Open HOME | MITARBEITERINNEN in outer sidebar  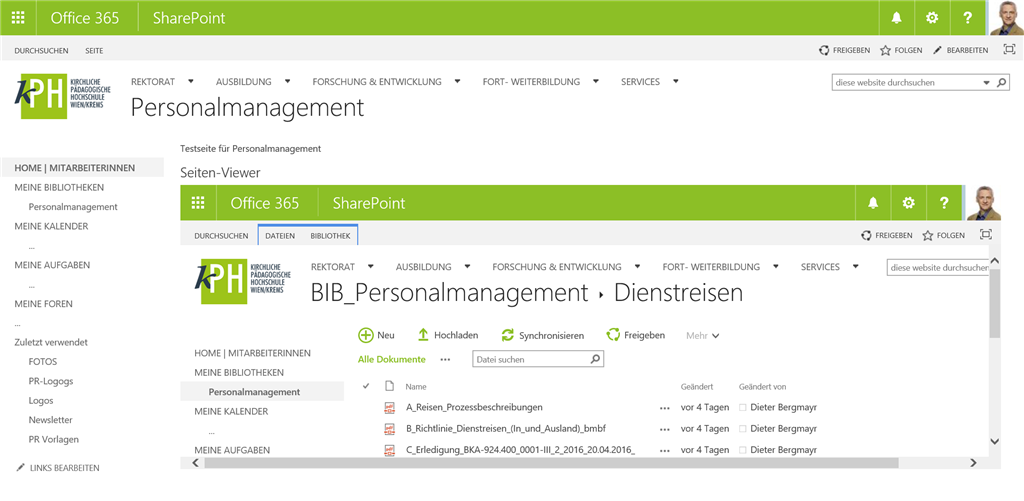74,168
